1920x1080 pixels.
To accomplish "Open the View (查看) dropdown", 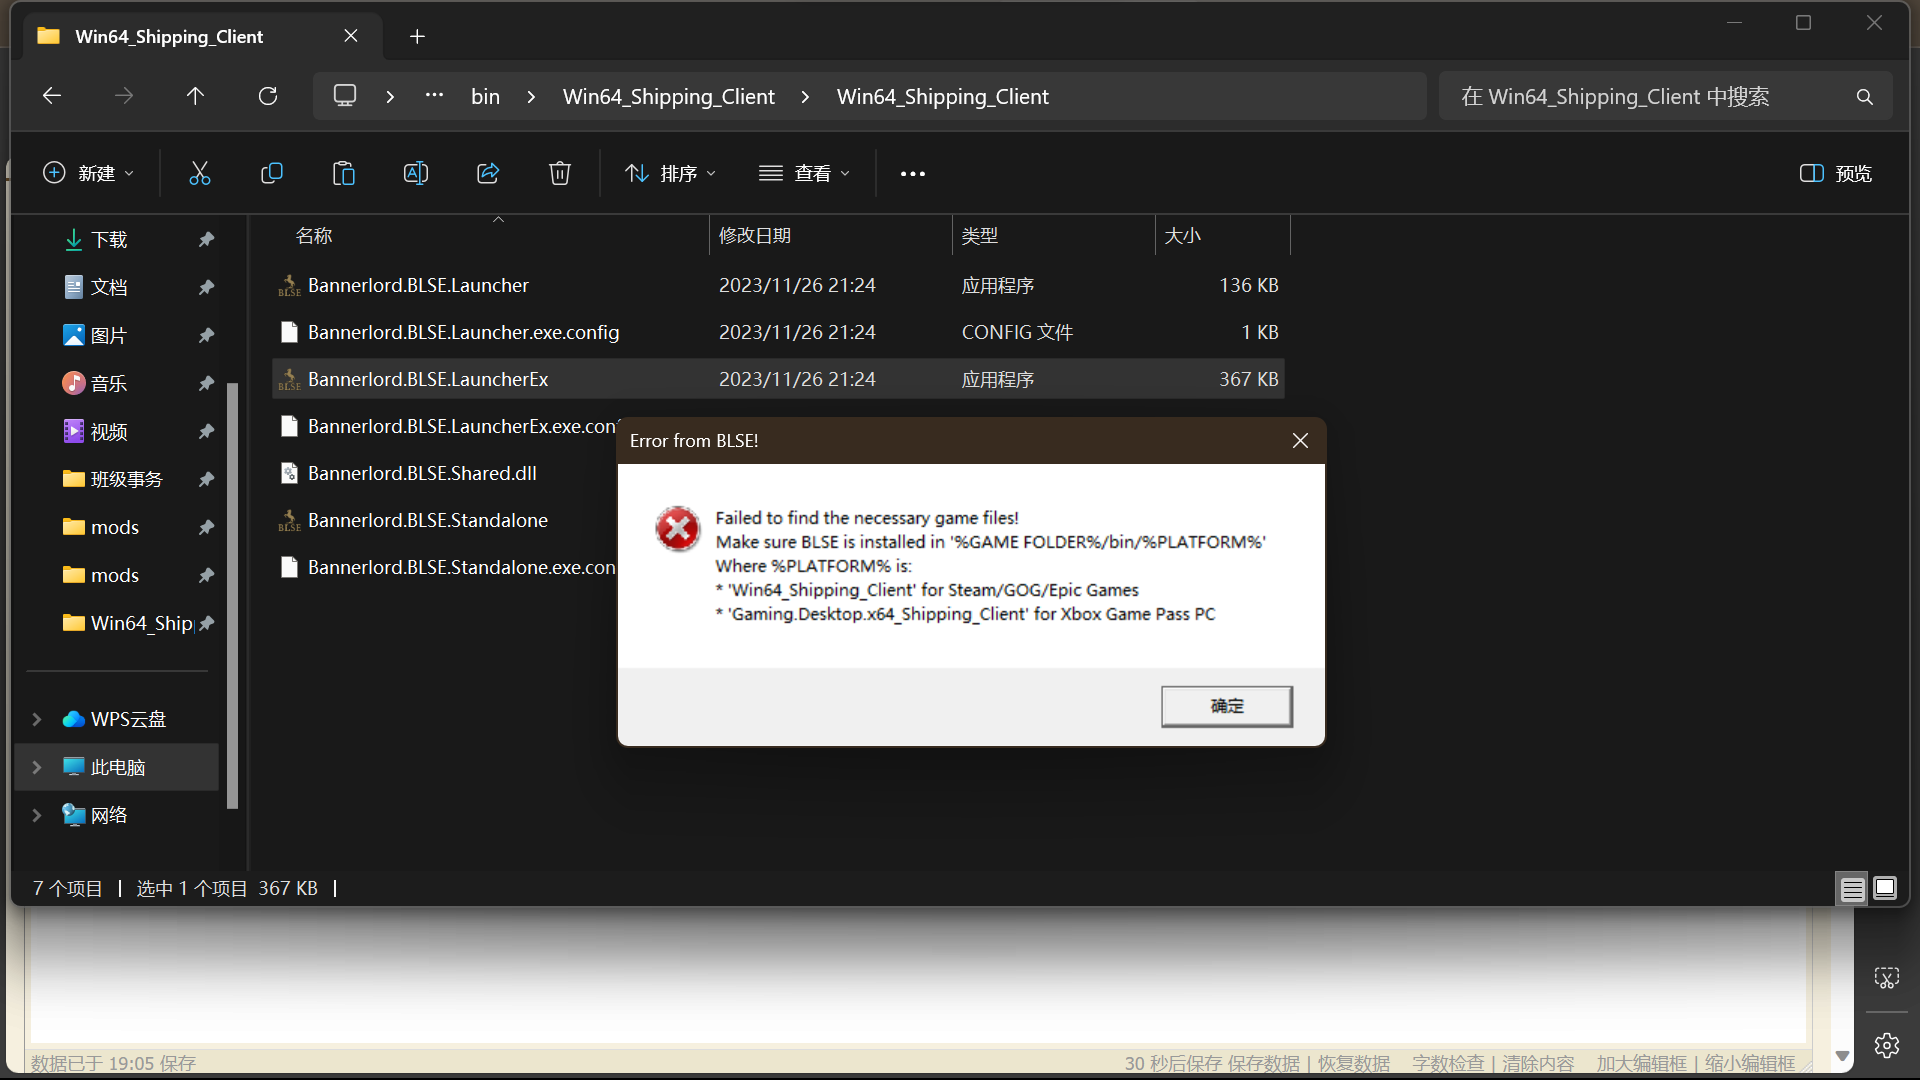I will 805,173.
